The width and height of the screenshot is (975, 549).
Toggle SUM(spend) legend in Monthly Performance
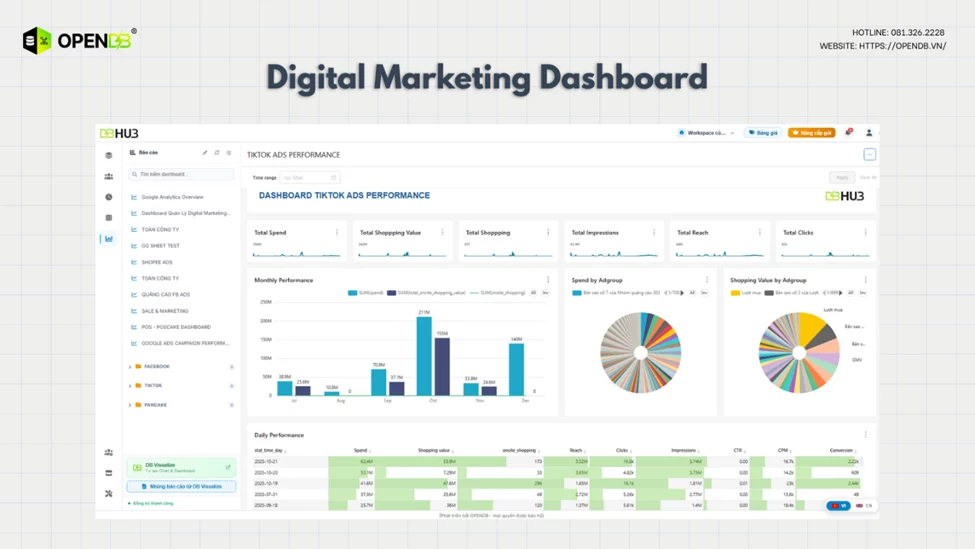[366, 293]
